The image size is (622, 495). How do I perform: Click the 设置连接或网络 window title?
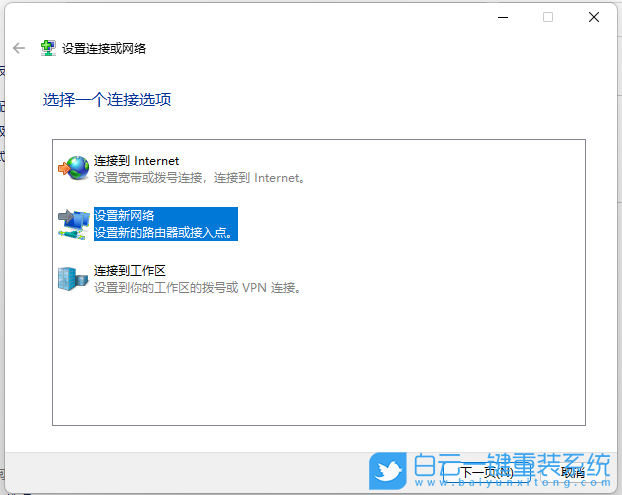click(x=104, y=48)
